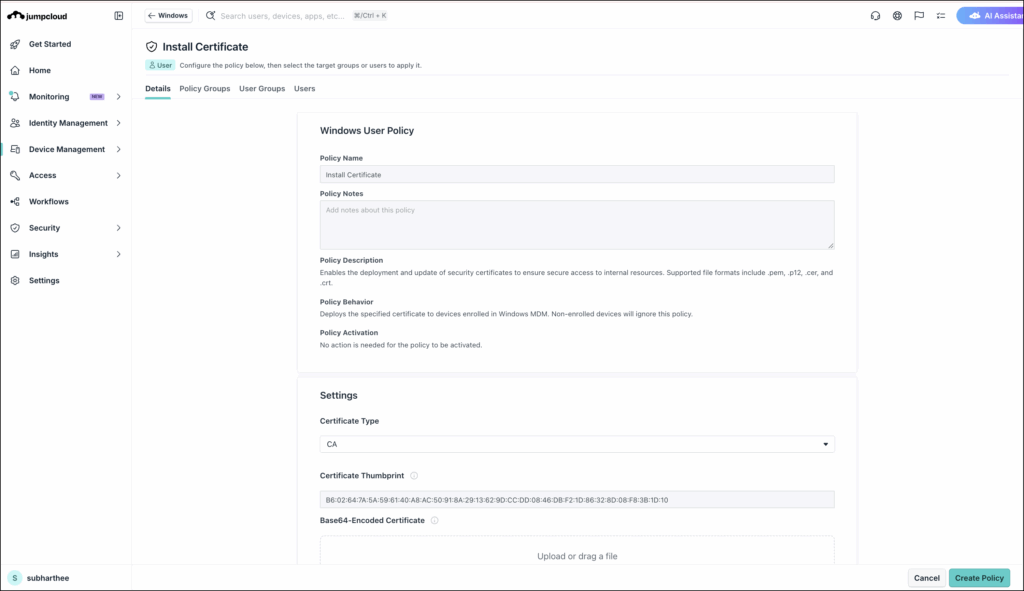Click the Workflows nodes icon
Screen dimensions: 1024x591
point(15,202)
